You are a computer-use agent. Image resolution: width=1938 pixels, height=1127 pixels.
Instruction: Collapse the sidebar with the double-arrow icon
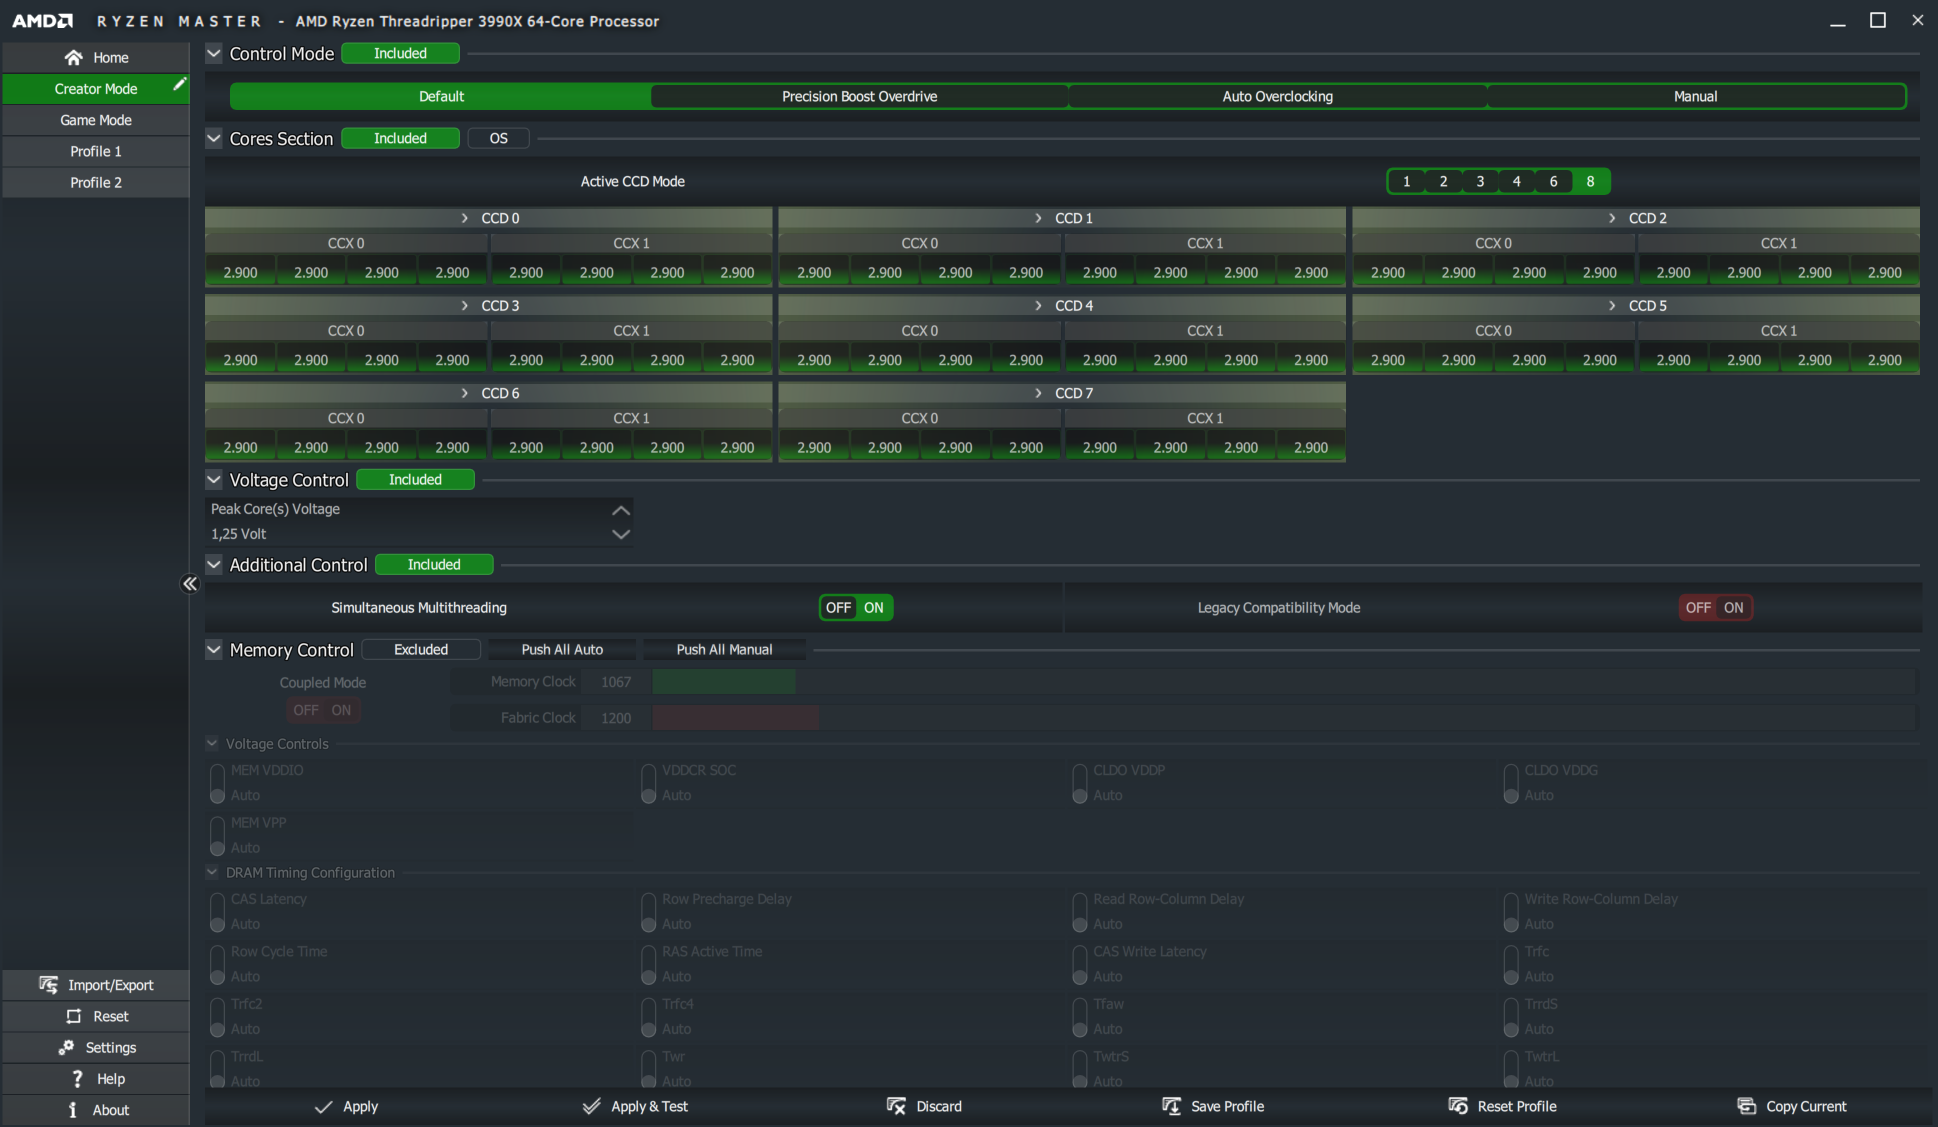point(190,584)
